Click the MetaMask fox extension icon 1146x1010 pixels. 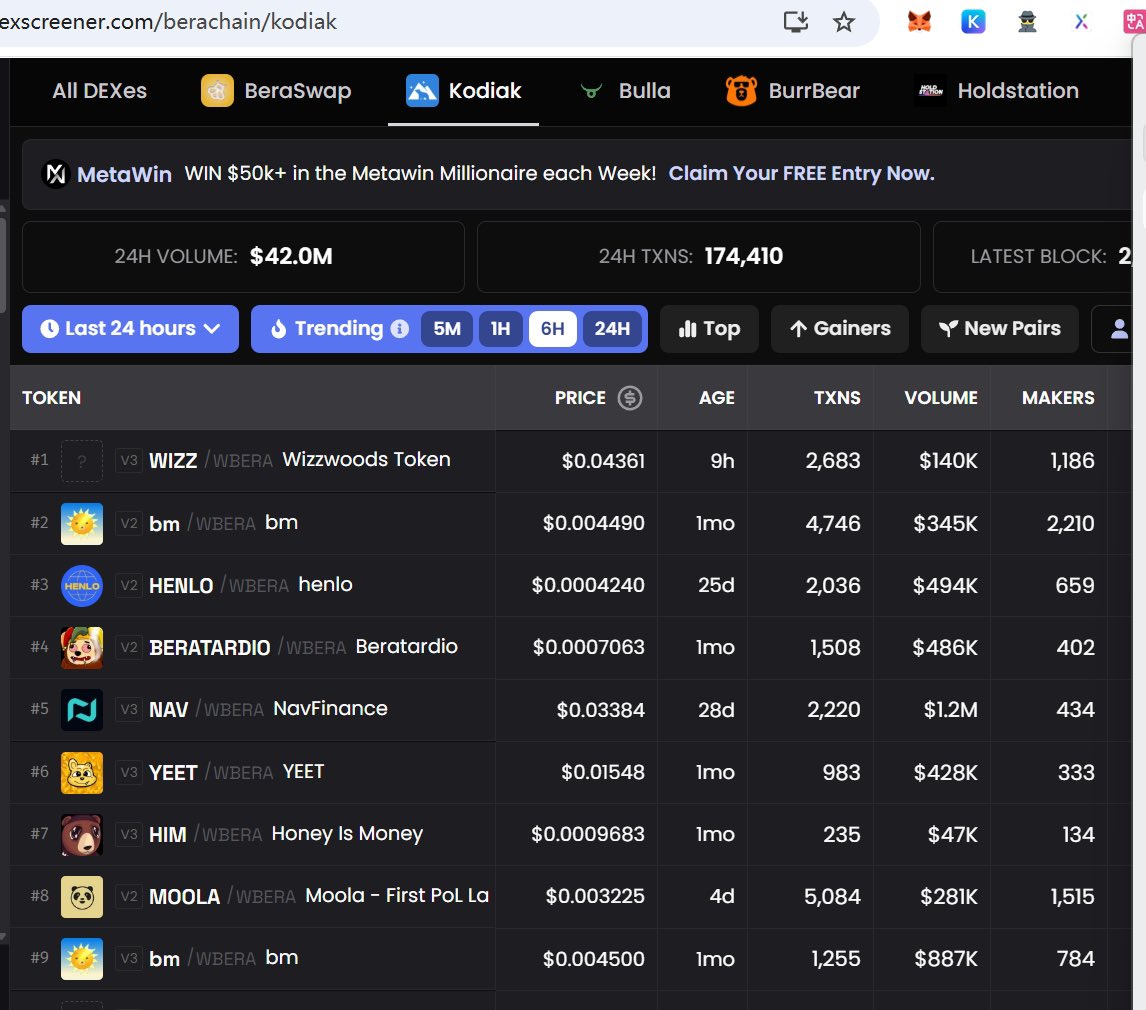(919, 22)
